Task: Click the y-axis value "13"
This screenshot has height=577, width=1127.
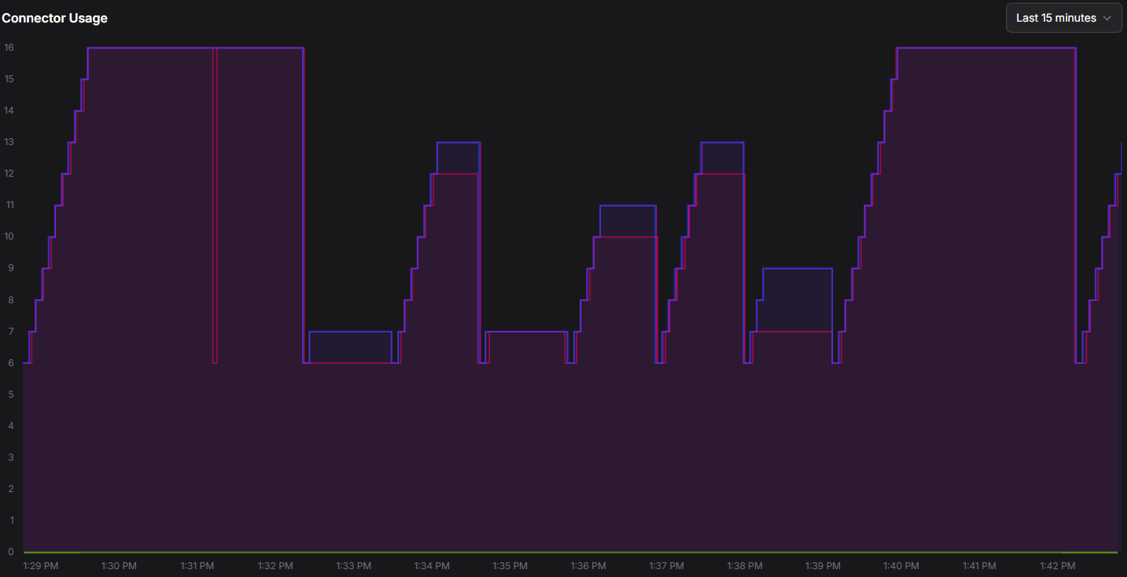Action: coord(9,142)
